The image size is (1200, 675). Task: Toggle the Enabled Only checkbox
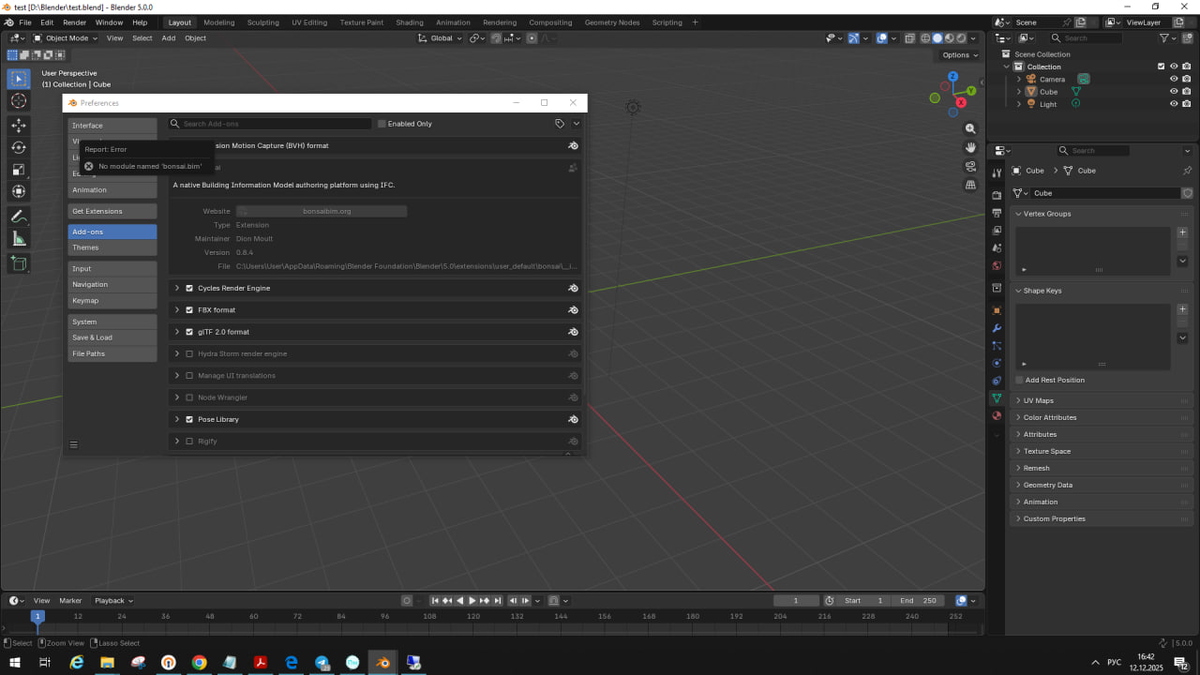[382, 124]
